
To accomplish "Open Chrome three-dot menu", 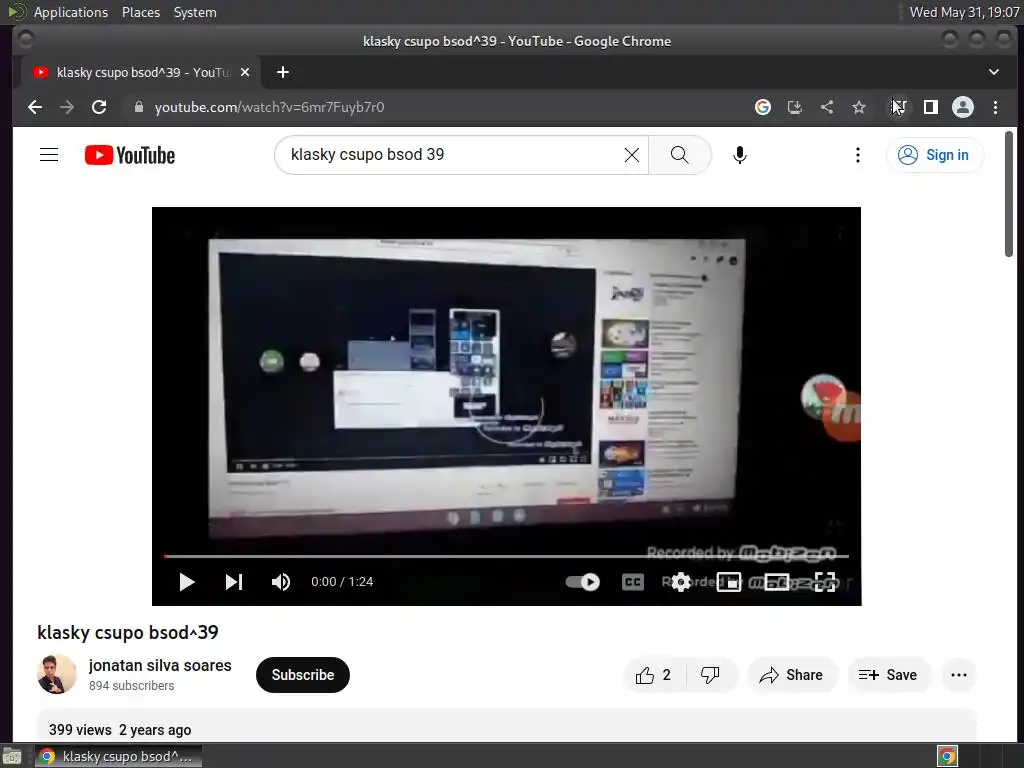I will coord(995,107).
